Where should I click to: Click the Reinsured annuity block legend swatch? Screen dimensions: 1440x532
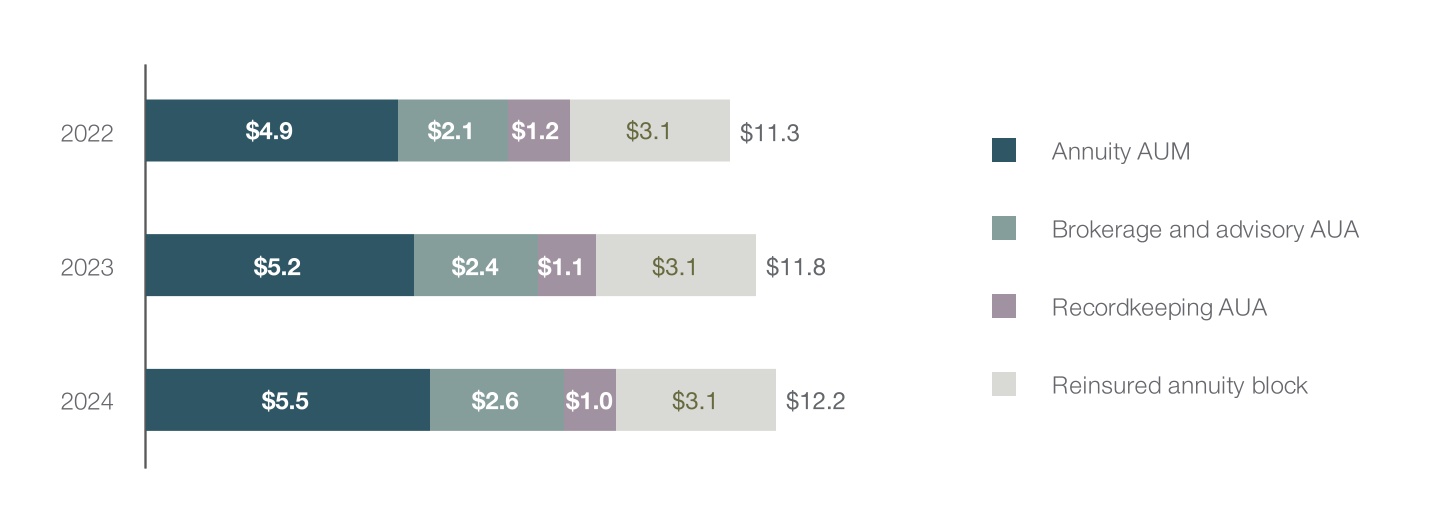pyautogui.click(x=1003, y=384)
